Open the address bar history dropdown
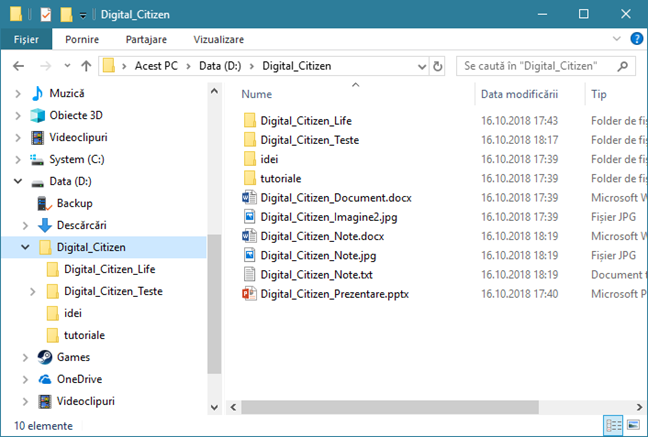Screen dimensions: 648x437 pyautogui.click(x=419, y=67)
